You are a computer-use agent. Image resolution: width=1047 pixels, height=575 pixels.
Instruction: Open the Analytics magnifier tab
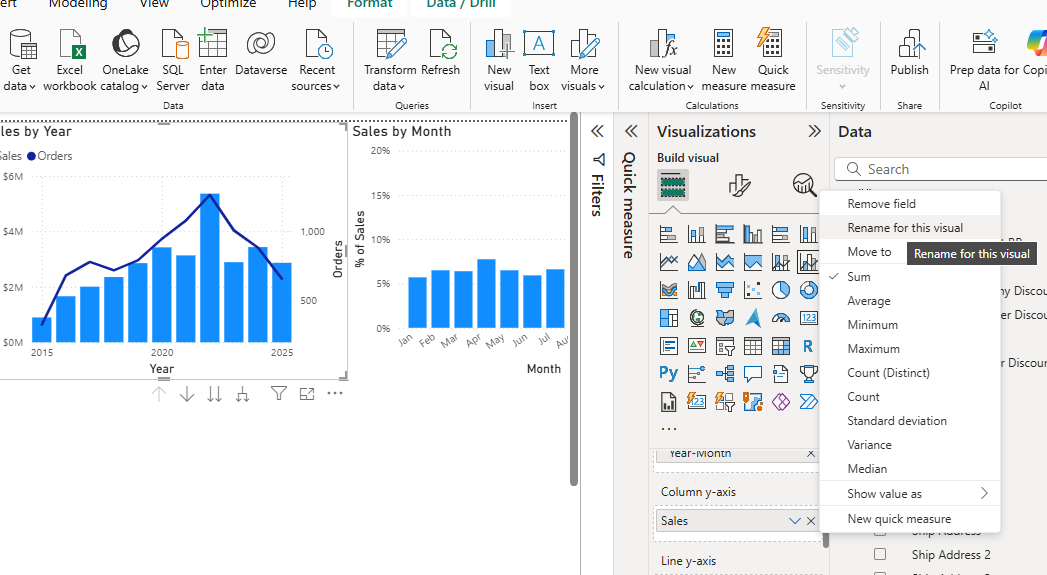tap(804, 185)
